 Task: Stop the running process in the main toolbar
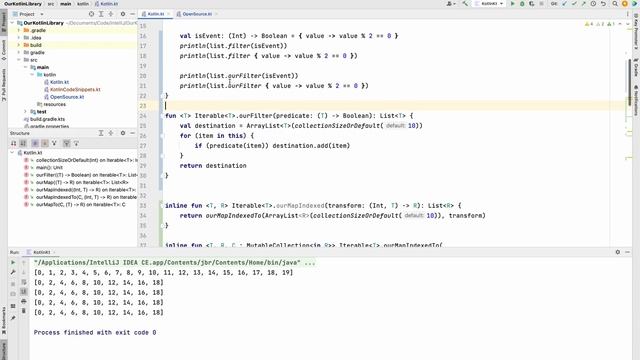pyautogui.click(x=541, y=4)
